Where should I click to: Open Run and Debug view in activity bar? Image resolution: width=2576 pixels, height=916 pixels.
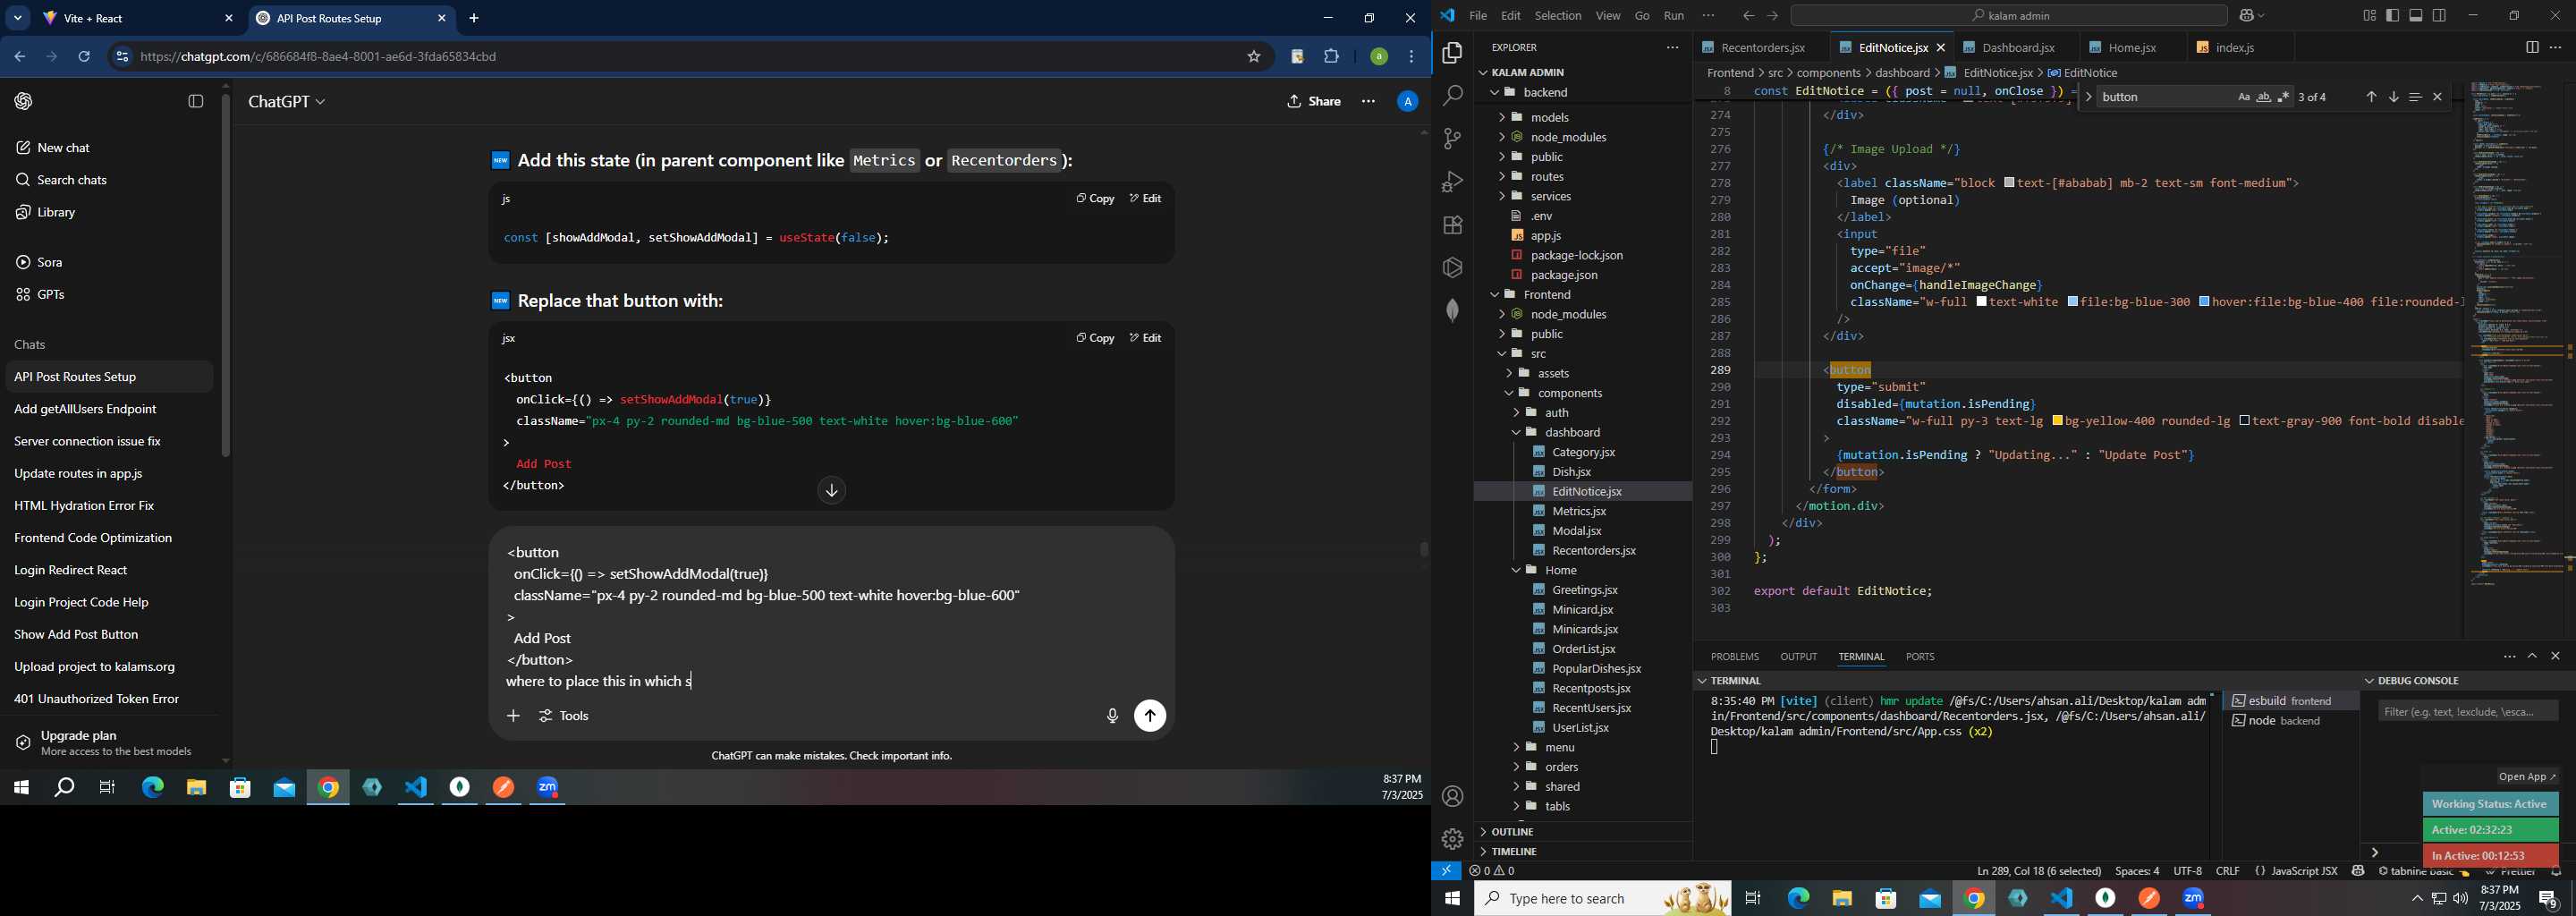point(1452,182)
